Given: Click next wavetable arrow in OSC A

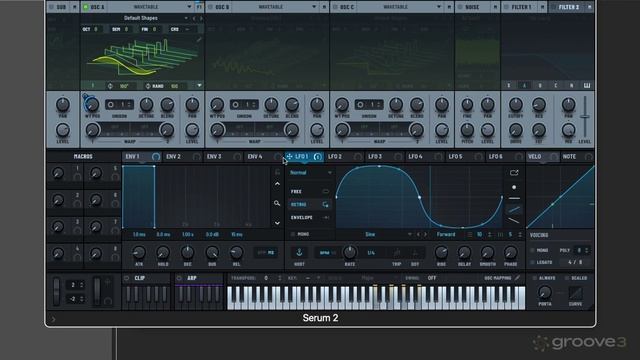Looking at the screenshot, I should pos(201,18).
